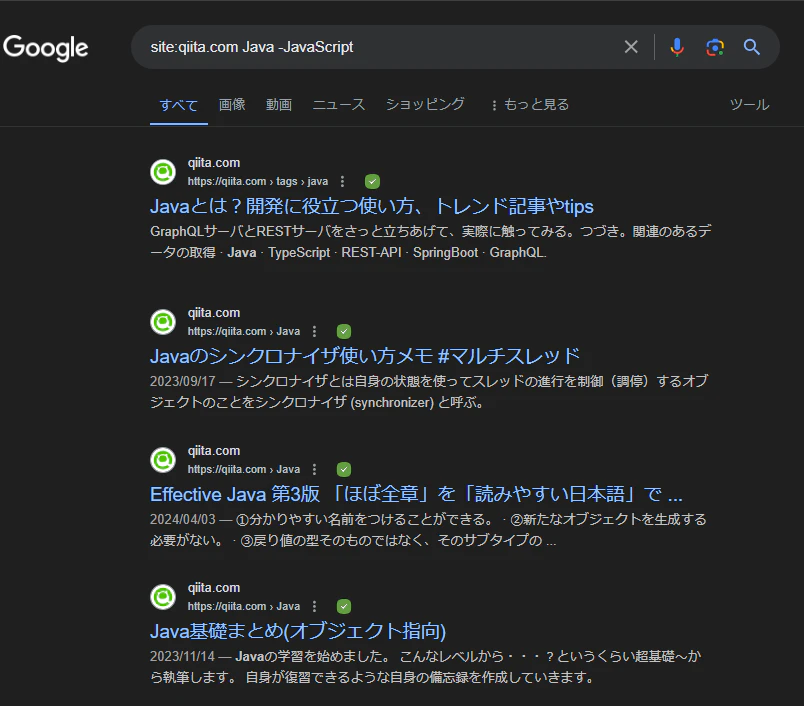Click green check badge on Java基礎まとめ result
Screen dimensions: 804x706
coord(344,607)
